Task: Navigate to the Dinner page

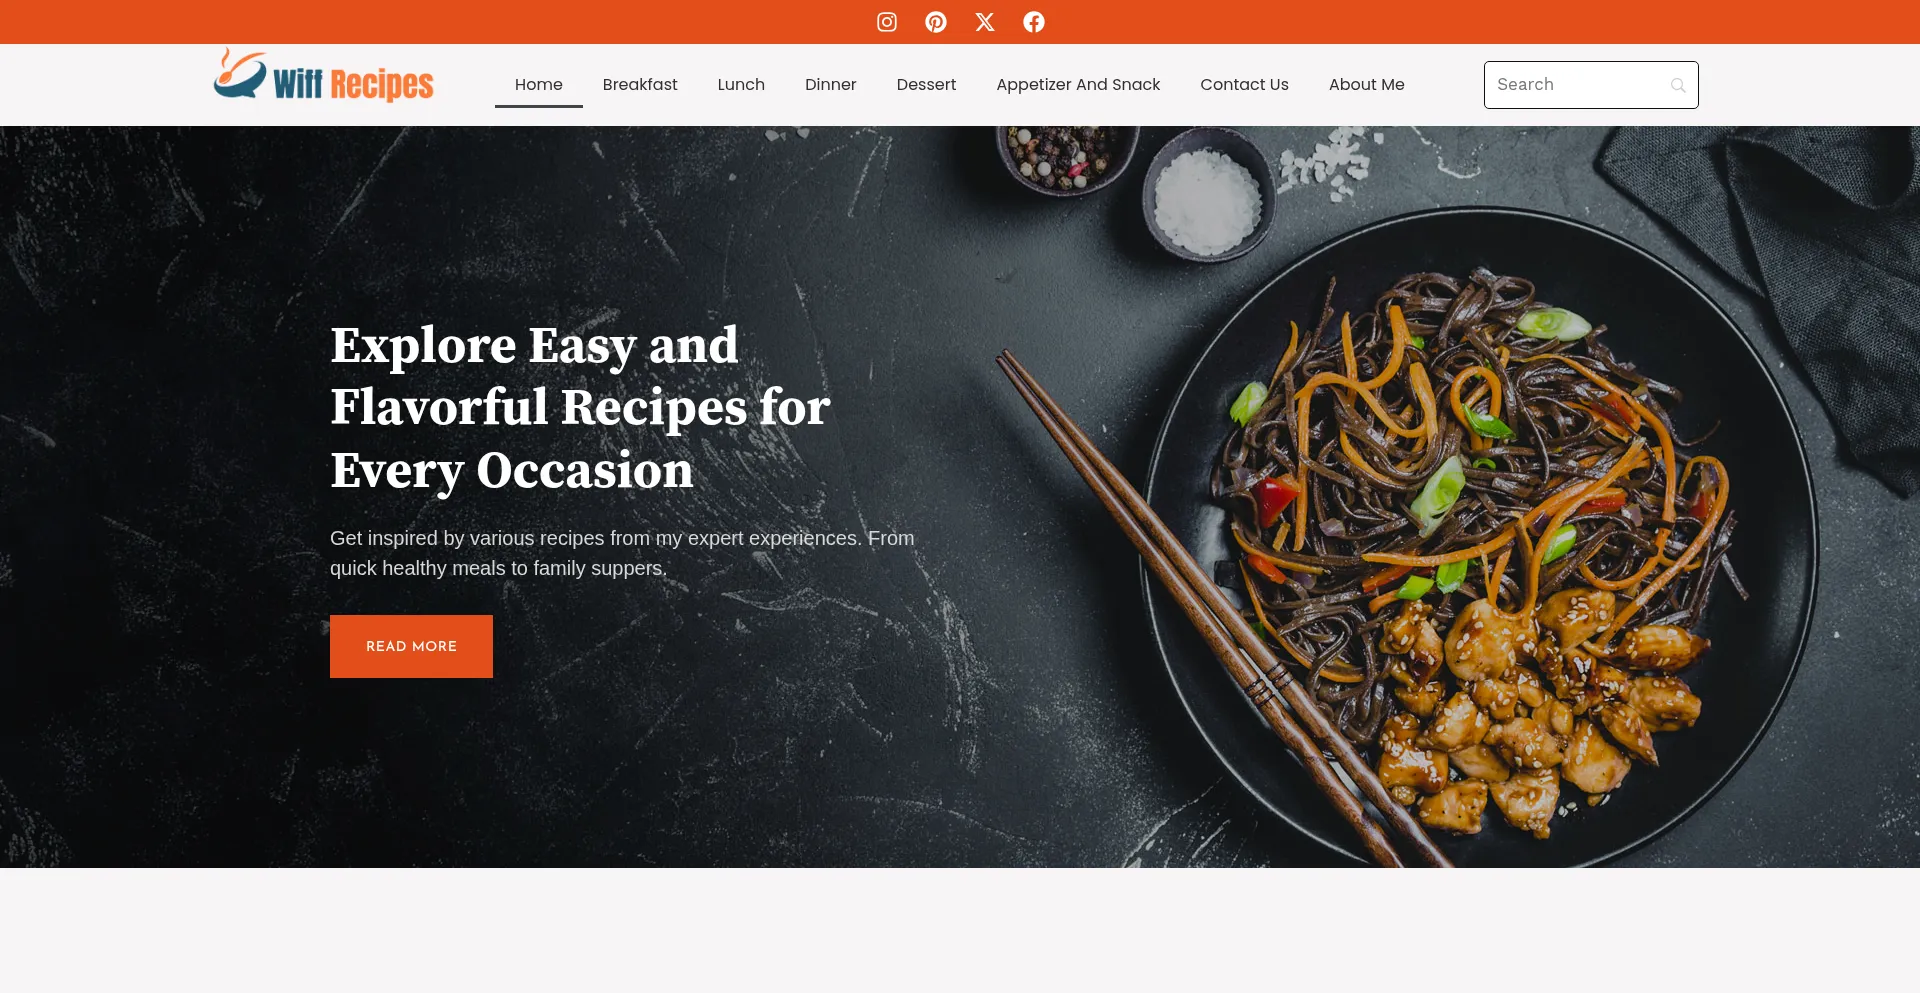Action: [831, 85]
